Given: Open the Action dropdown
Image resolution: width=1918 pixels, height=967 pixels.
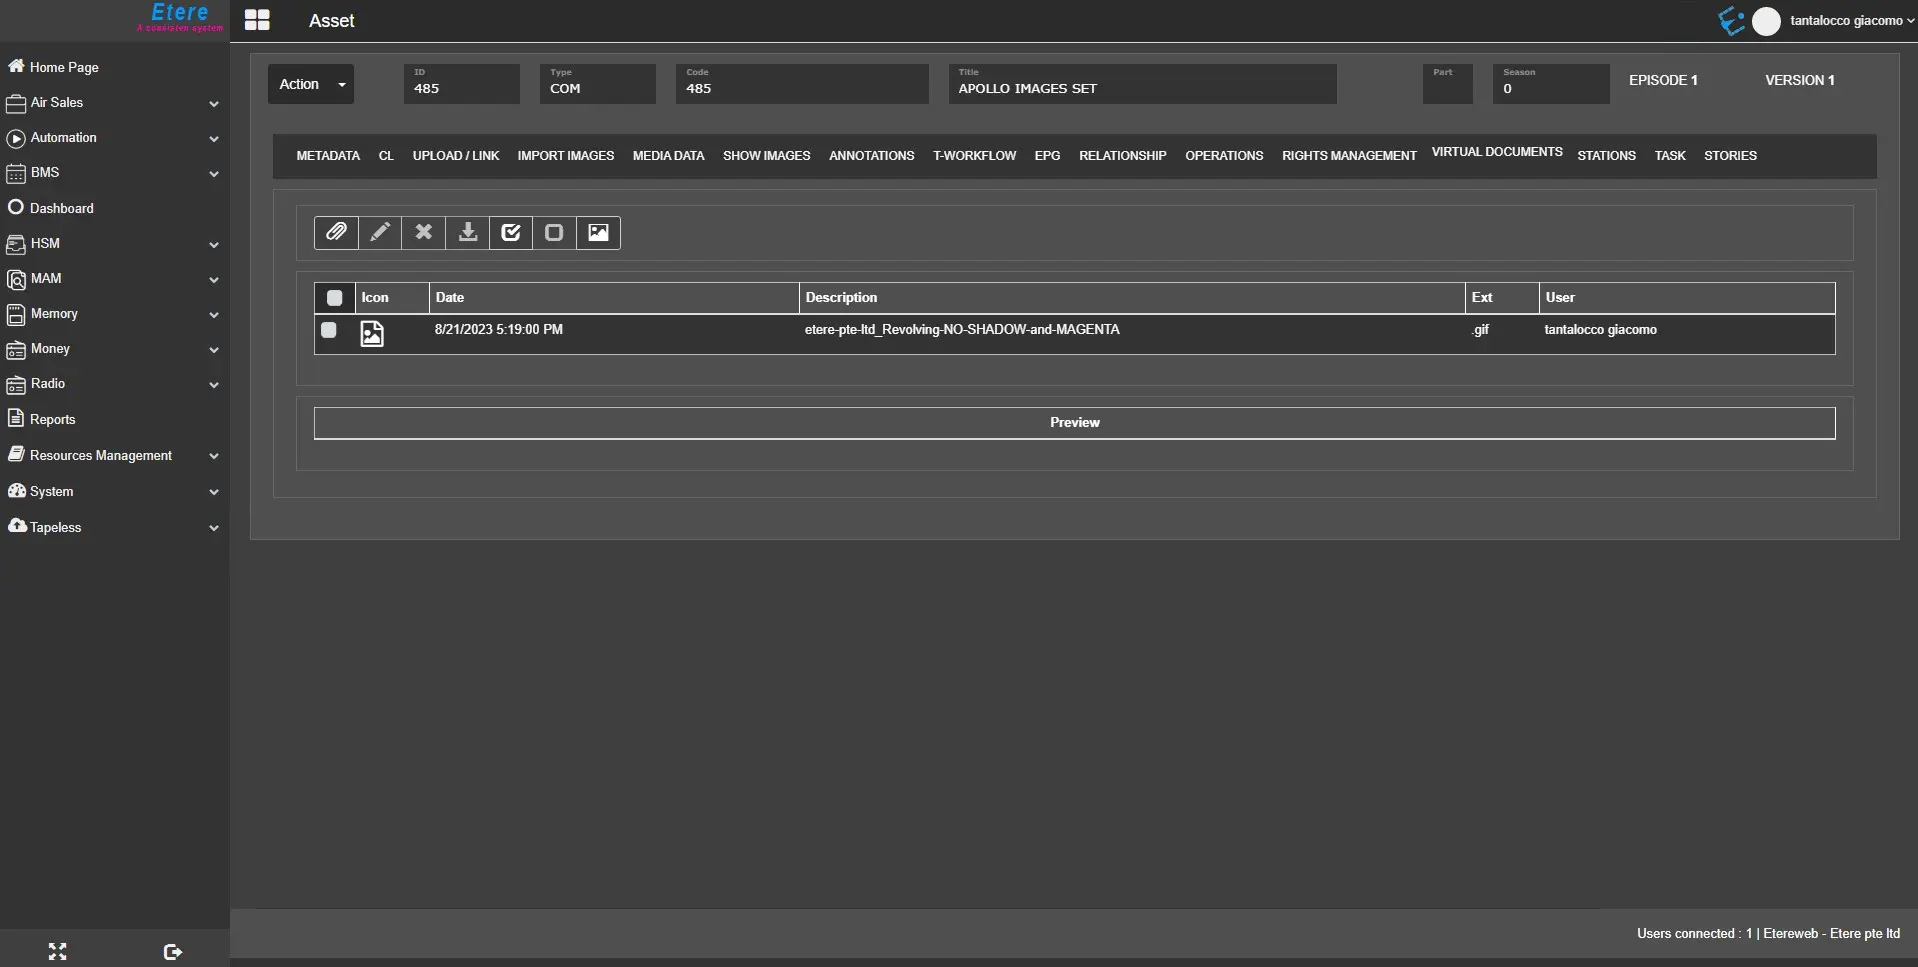Looking at the screenshot, I should coord(311,84).
